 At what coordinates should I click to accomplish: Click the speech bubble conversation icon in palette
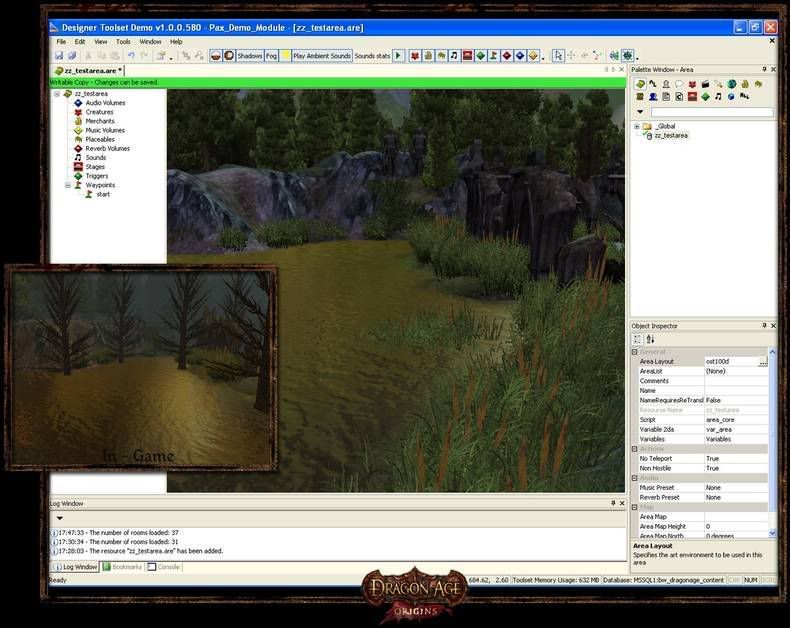[679, 84]
